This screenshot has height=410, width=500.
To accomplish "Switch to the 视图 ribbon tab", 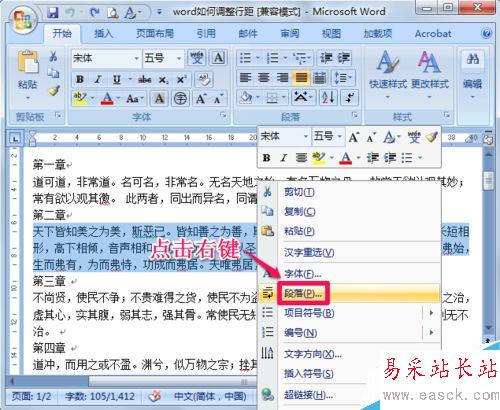I will tap(331, 33).
